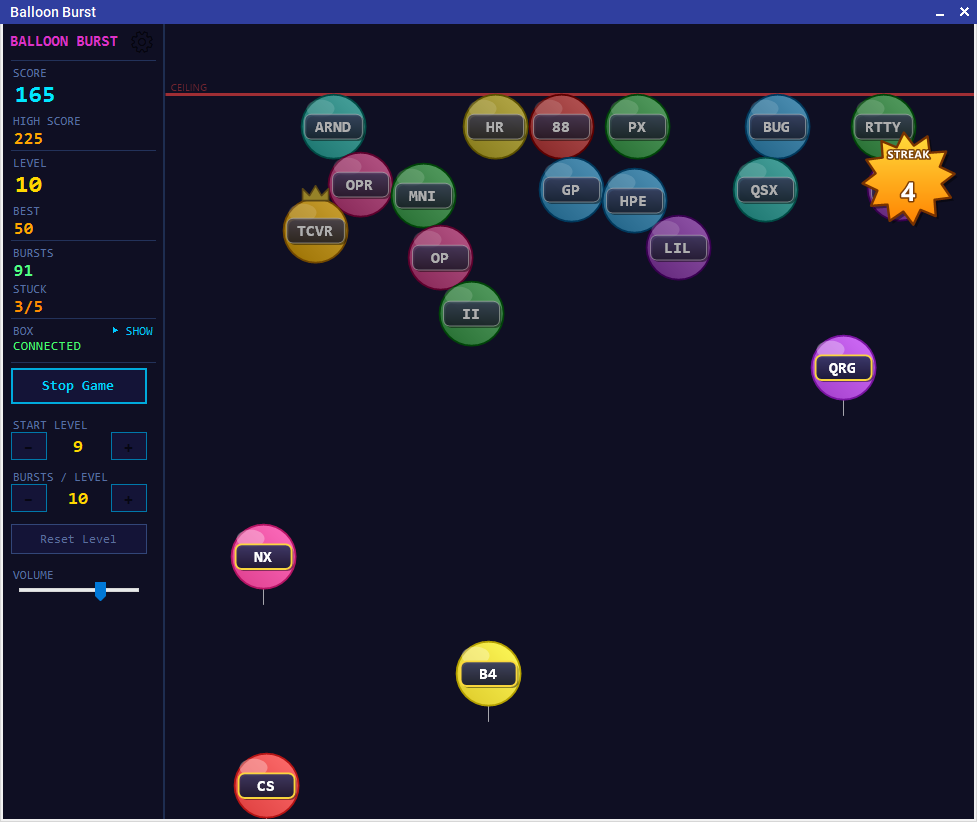Click the blue BUG balloon

pos(777,127)
